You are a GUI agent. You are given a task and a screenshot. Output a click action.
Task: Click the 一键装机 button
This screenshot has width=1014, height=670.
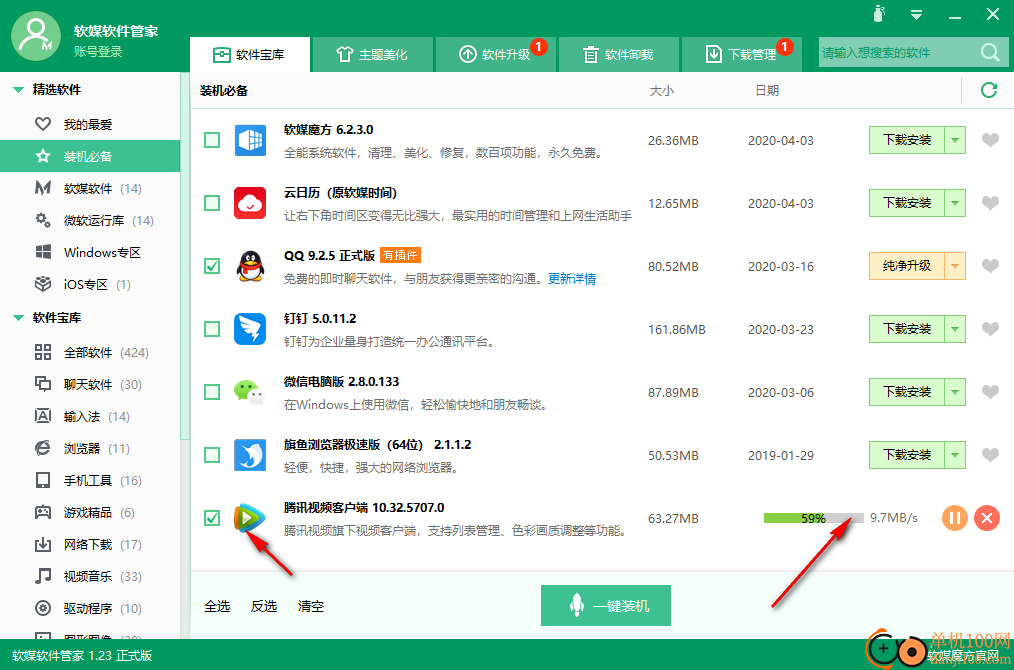[606, 605]
